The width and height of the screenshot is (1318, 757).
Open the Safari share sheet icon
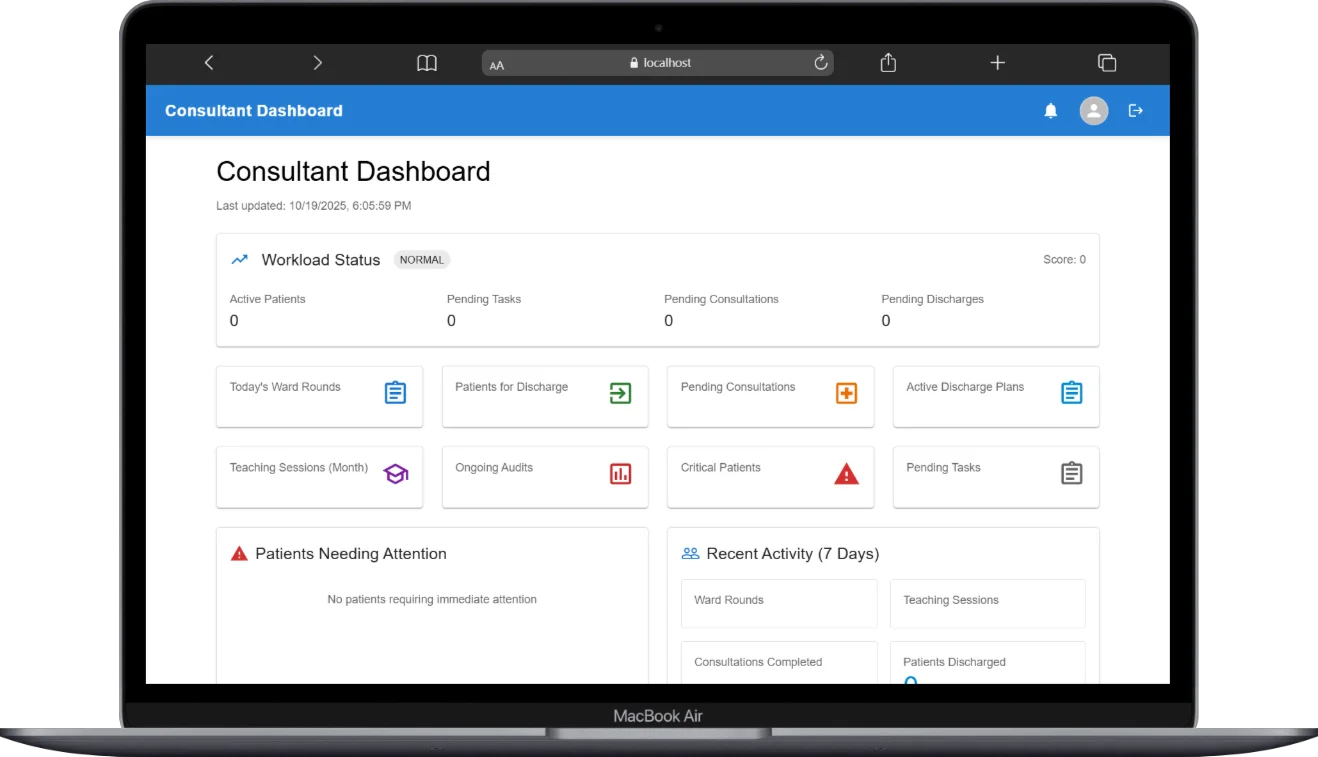click(887, 62)
